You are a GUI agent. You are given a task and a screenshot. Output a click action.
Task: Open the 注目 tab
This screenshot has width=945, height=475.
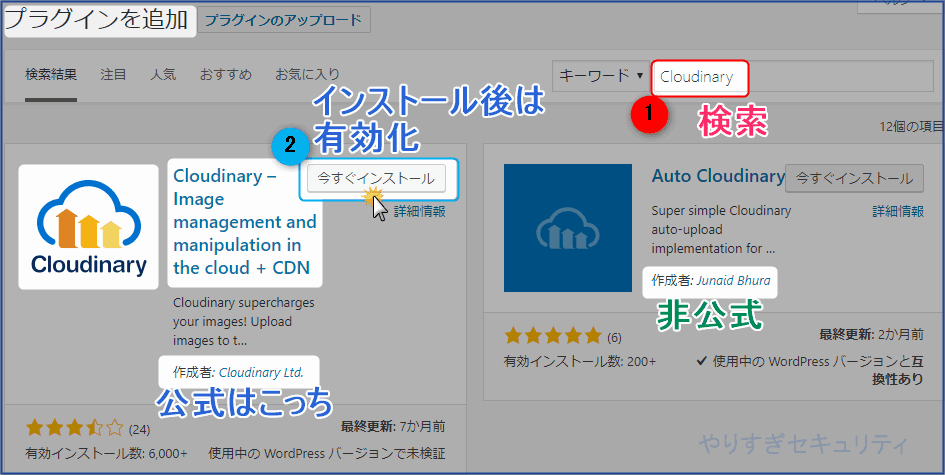tap(113, 75)
